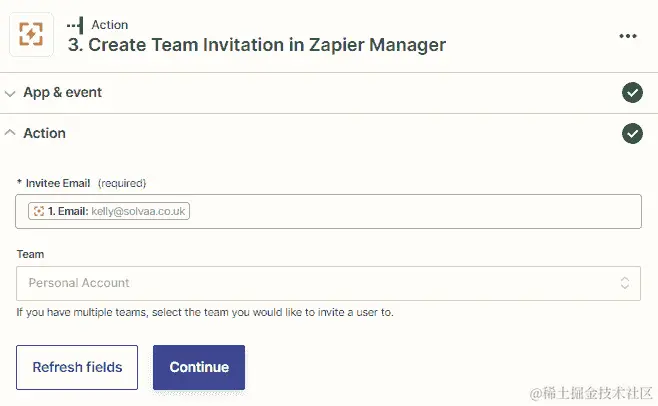
Task: Open the Team dropdown showing Personal Account
Action: (x=320, y=283)
